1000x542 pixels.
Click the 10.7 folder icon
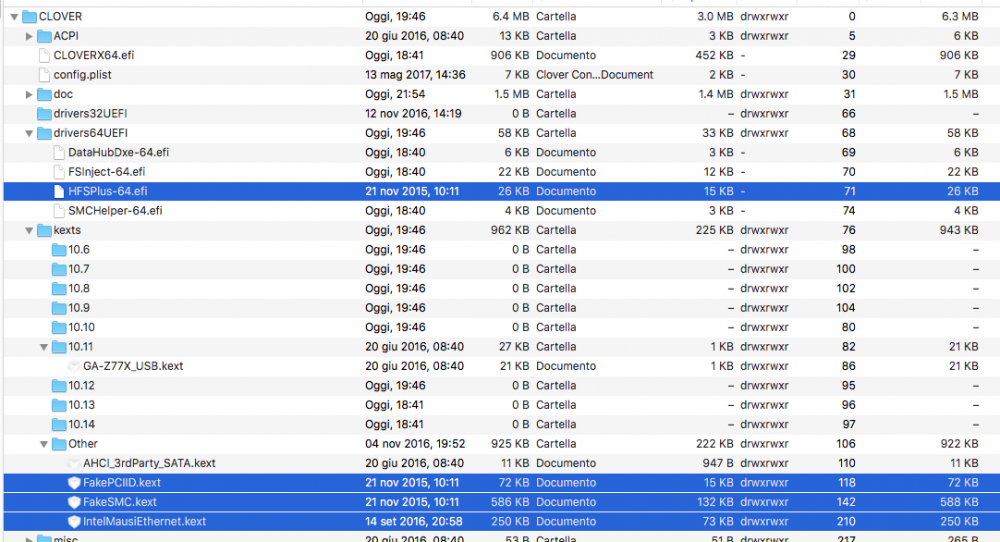(59, 269)
